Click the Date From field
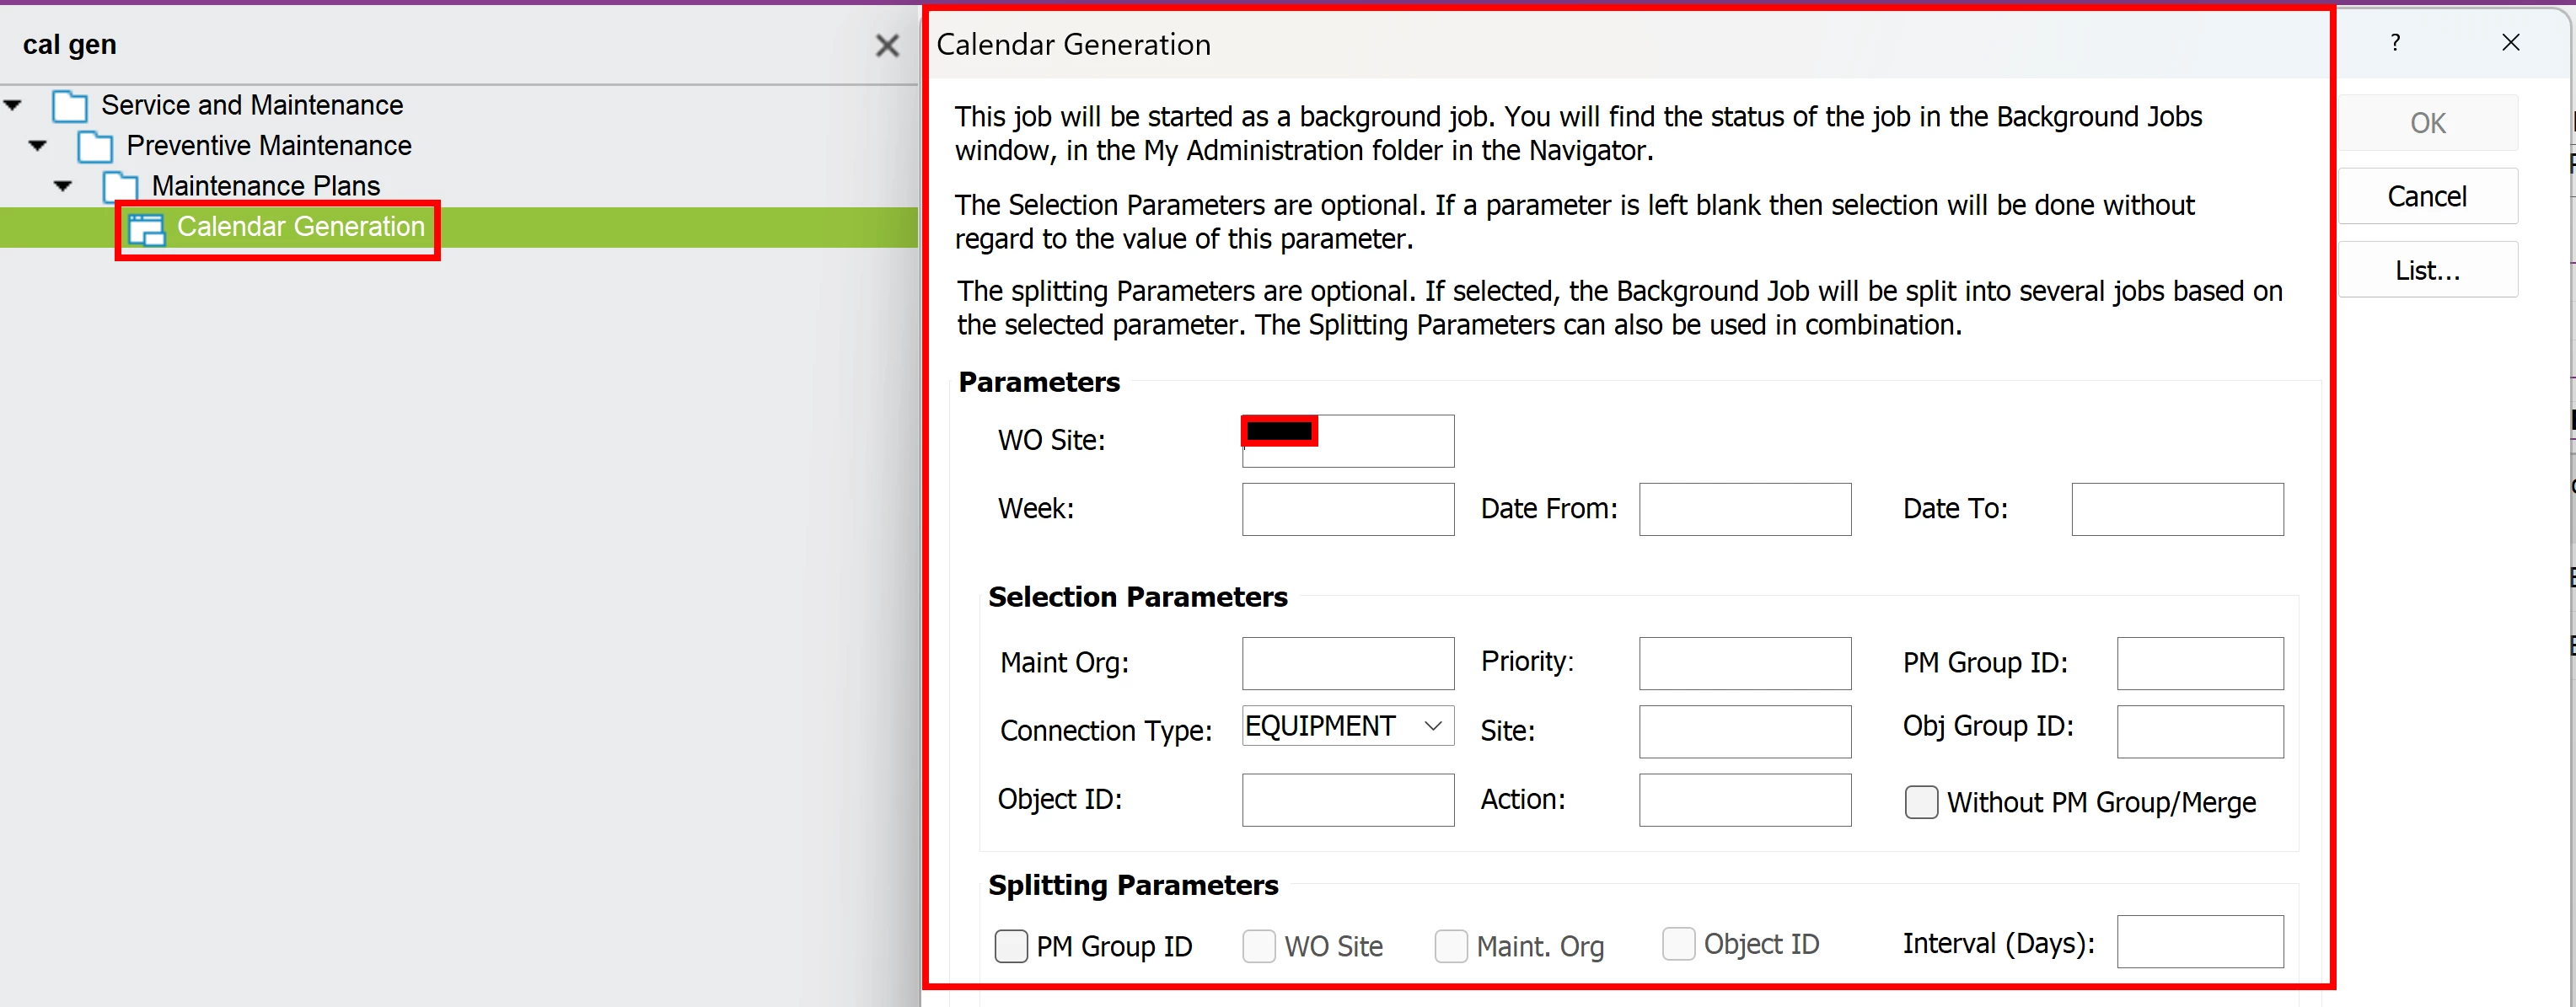This screenshot has width=2576, height=1007. [1745, 510]
